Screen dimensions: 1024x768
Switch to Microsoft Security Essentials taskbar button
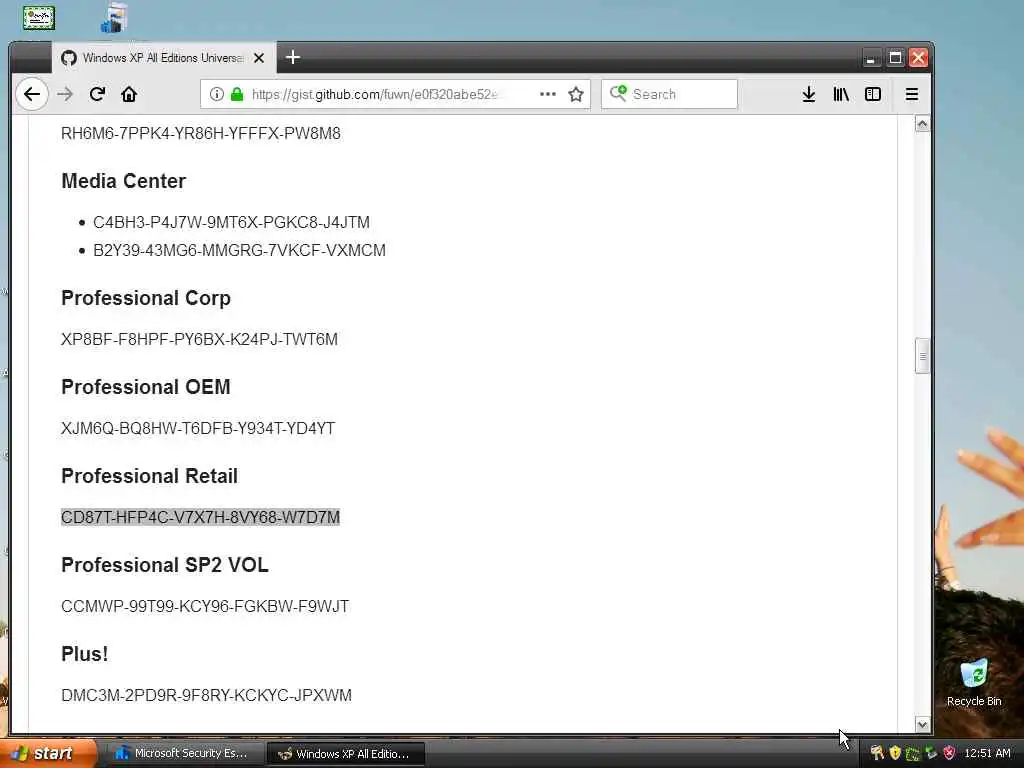pyautogui.click(x=184, y=754)
